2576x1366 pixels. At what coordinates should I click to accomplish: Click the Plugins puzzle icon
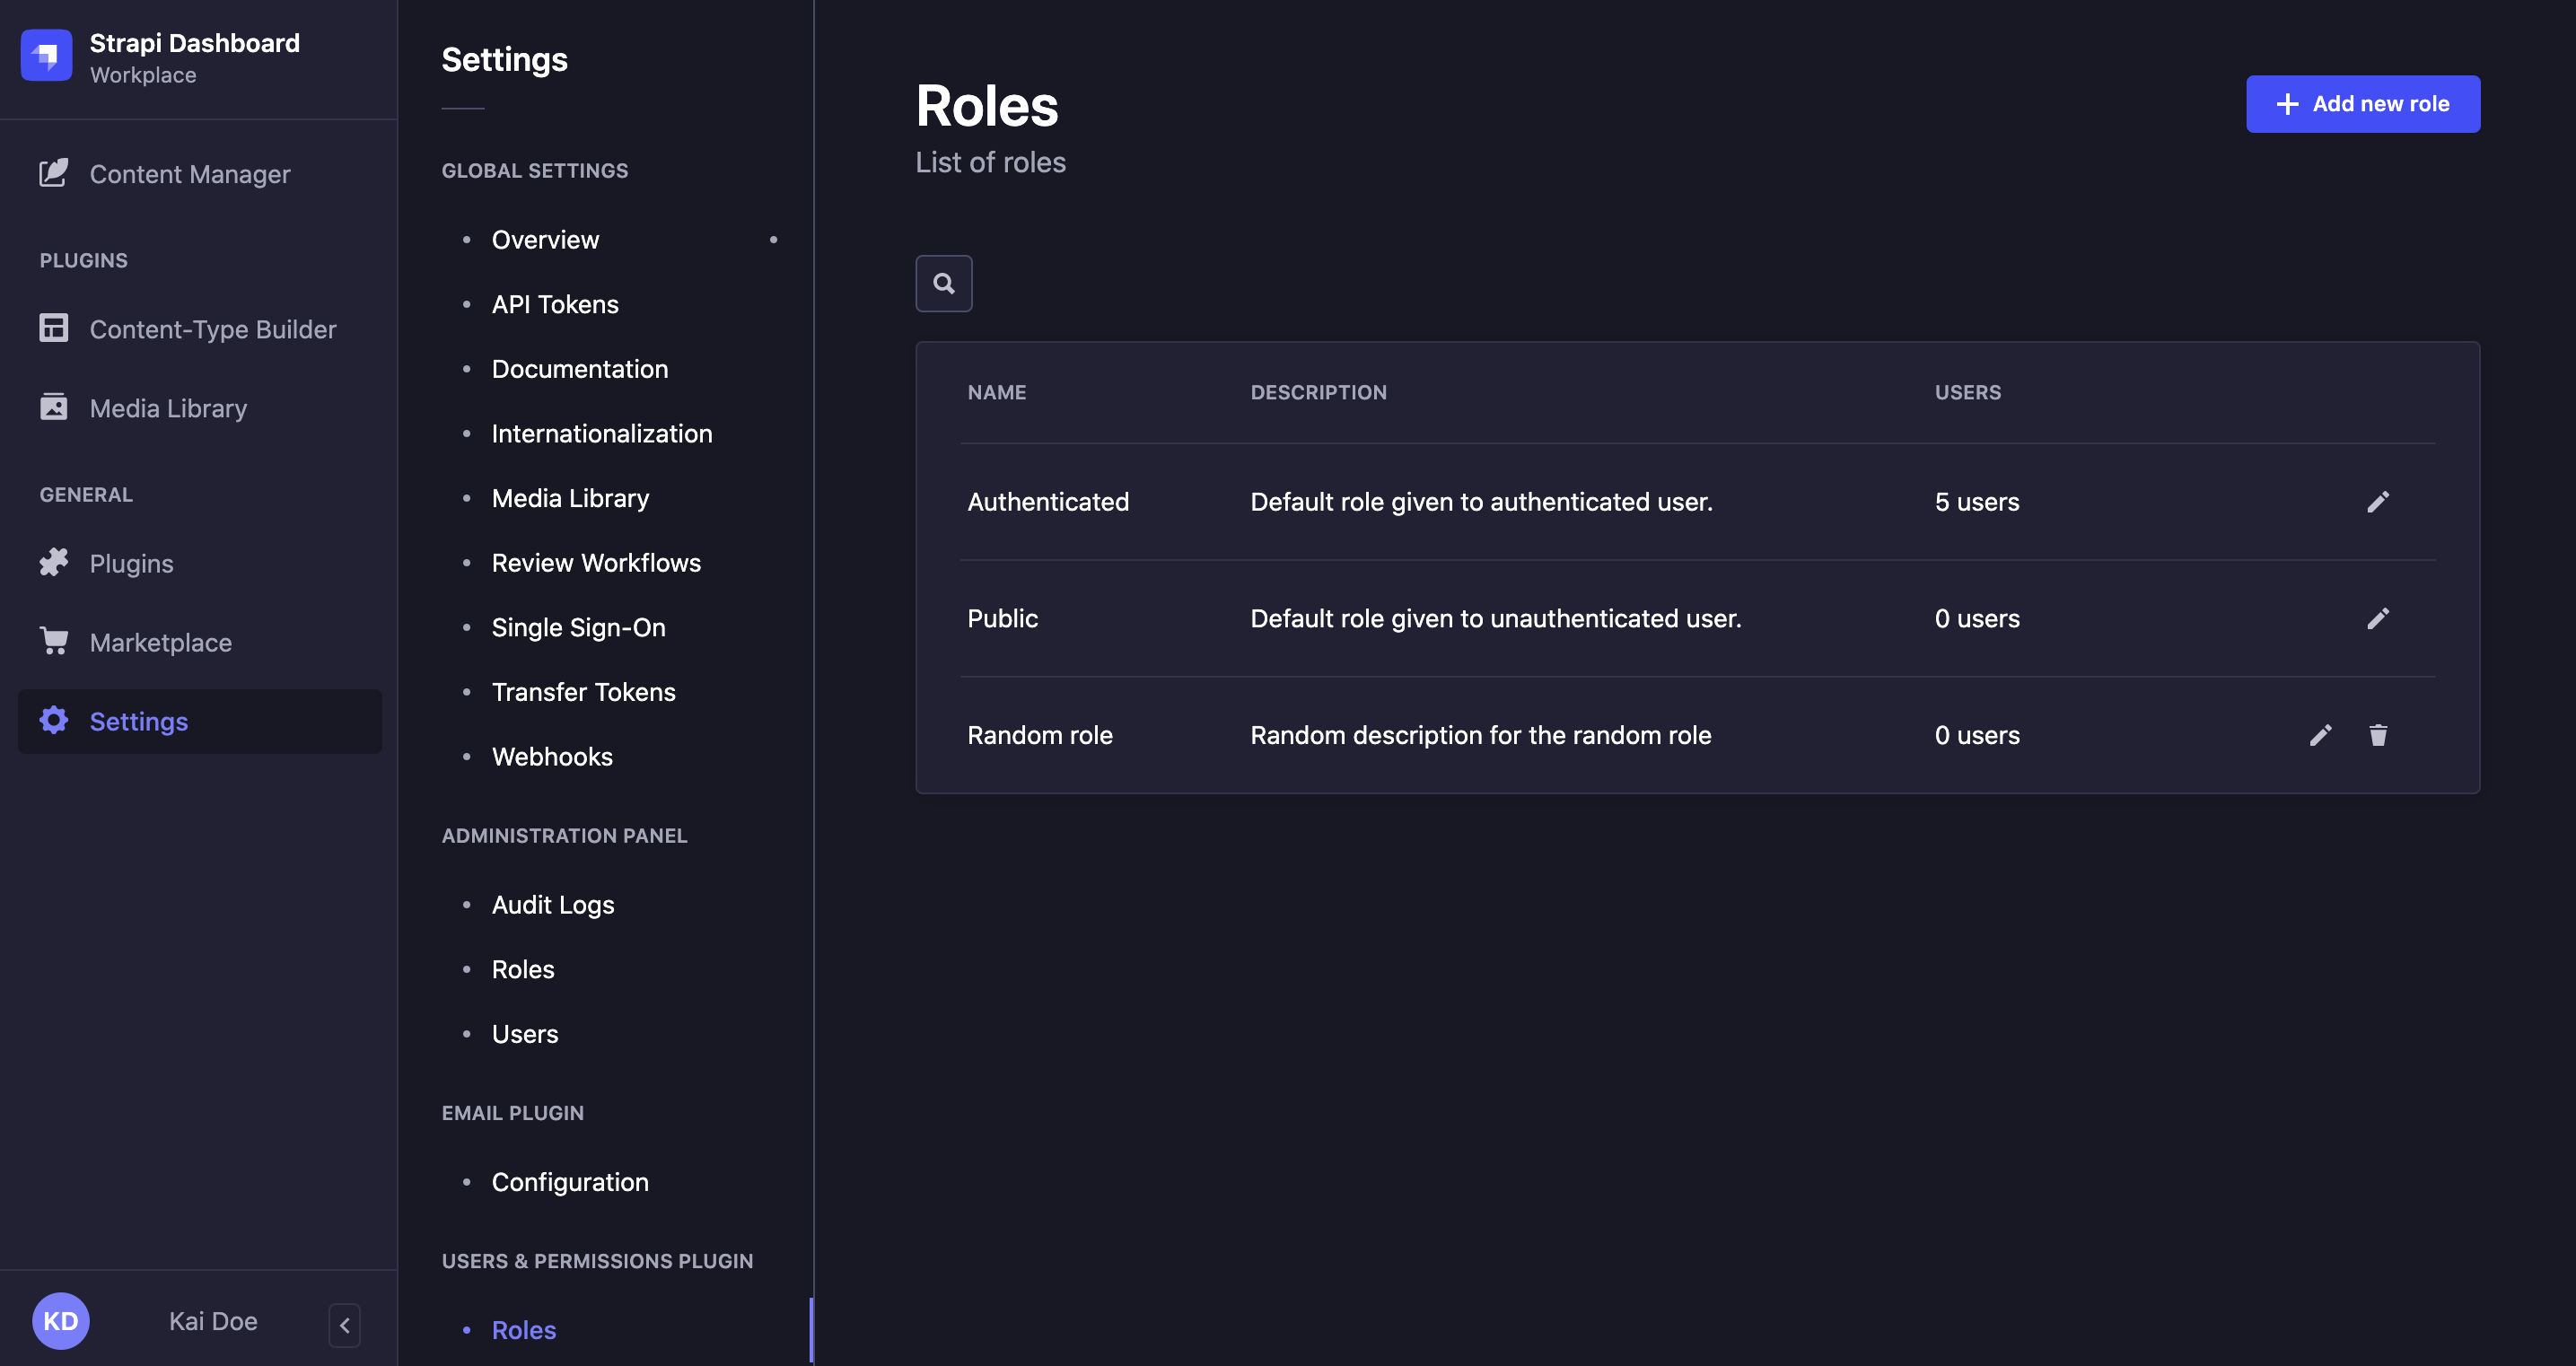point(55,562)
